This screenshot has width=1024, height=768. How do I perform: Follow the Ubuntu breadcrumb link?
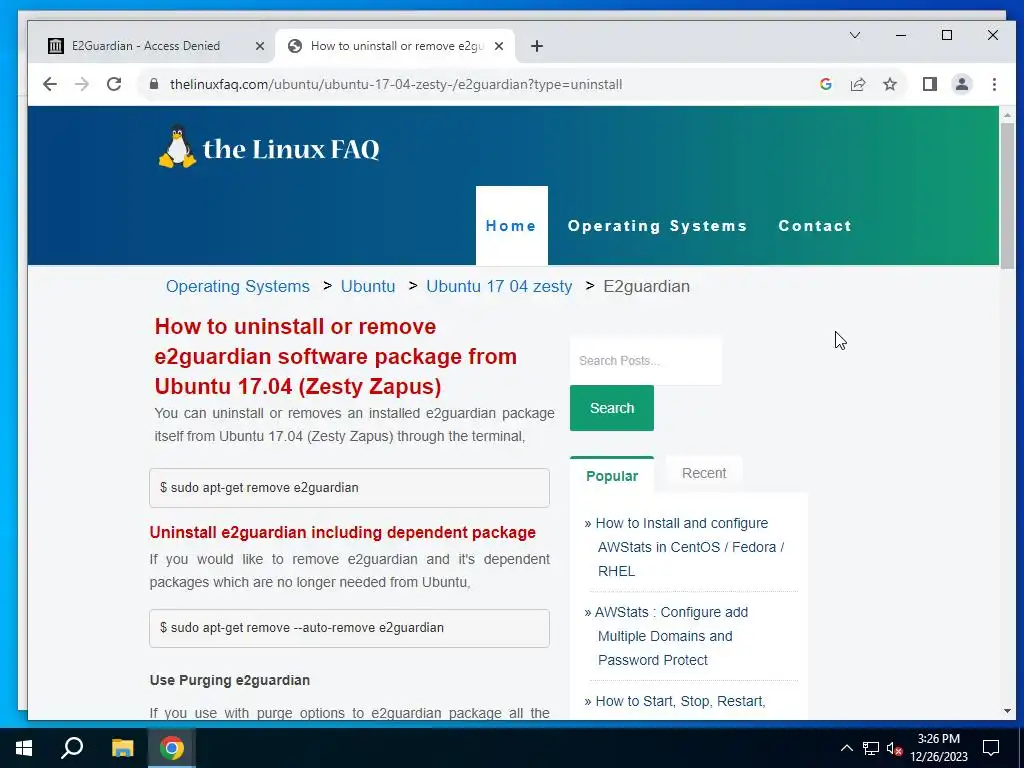[x=368, y=286]
